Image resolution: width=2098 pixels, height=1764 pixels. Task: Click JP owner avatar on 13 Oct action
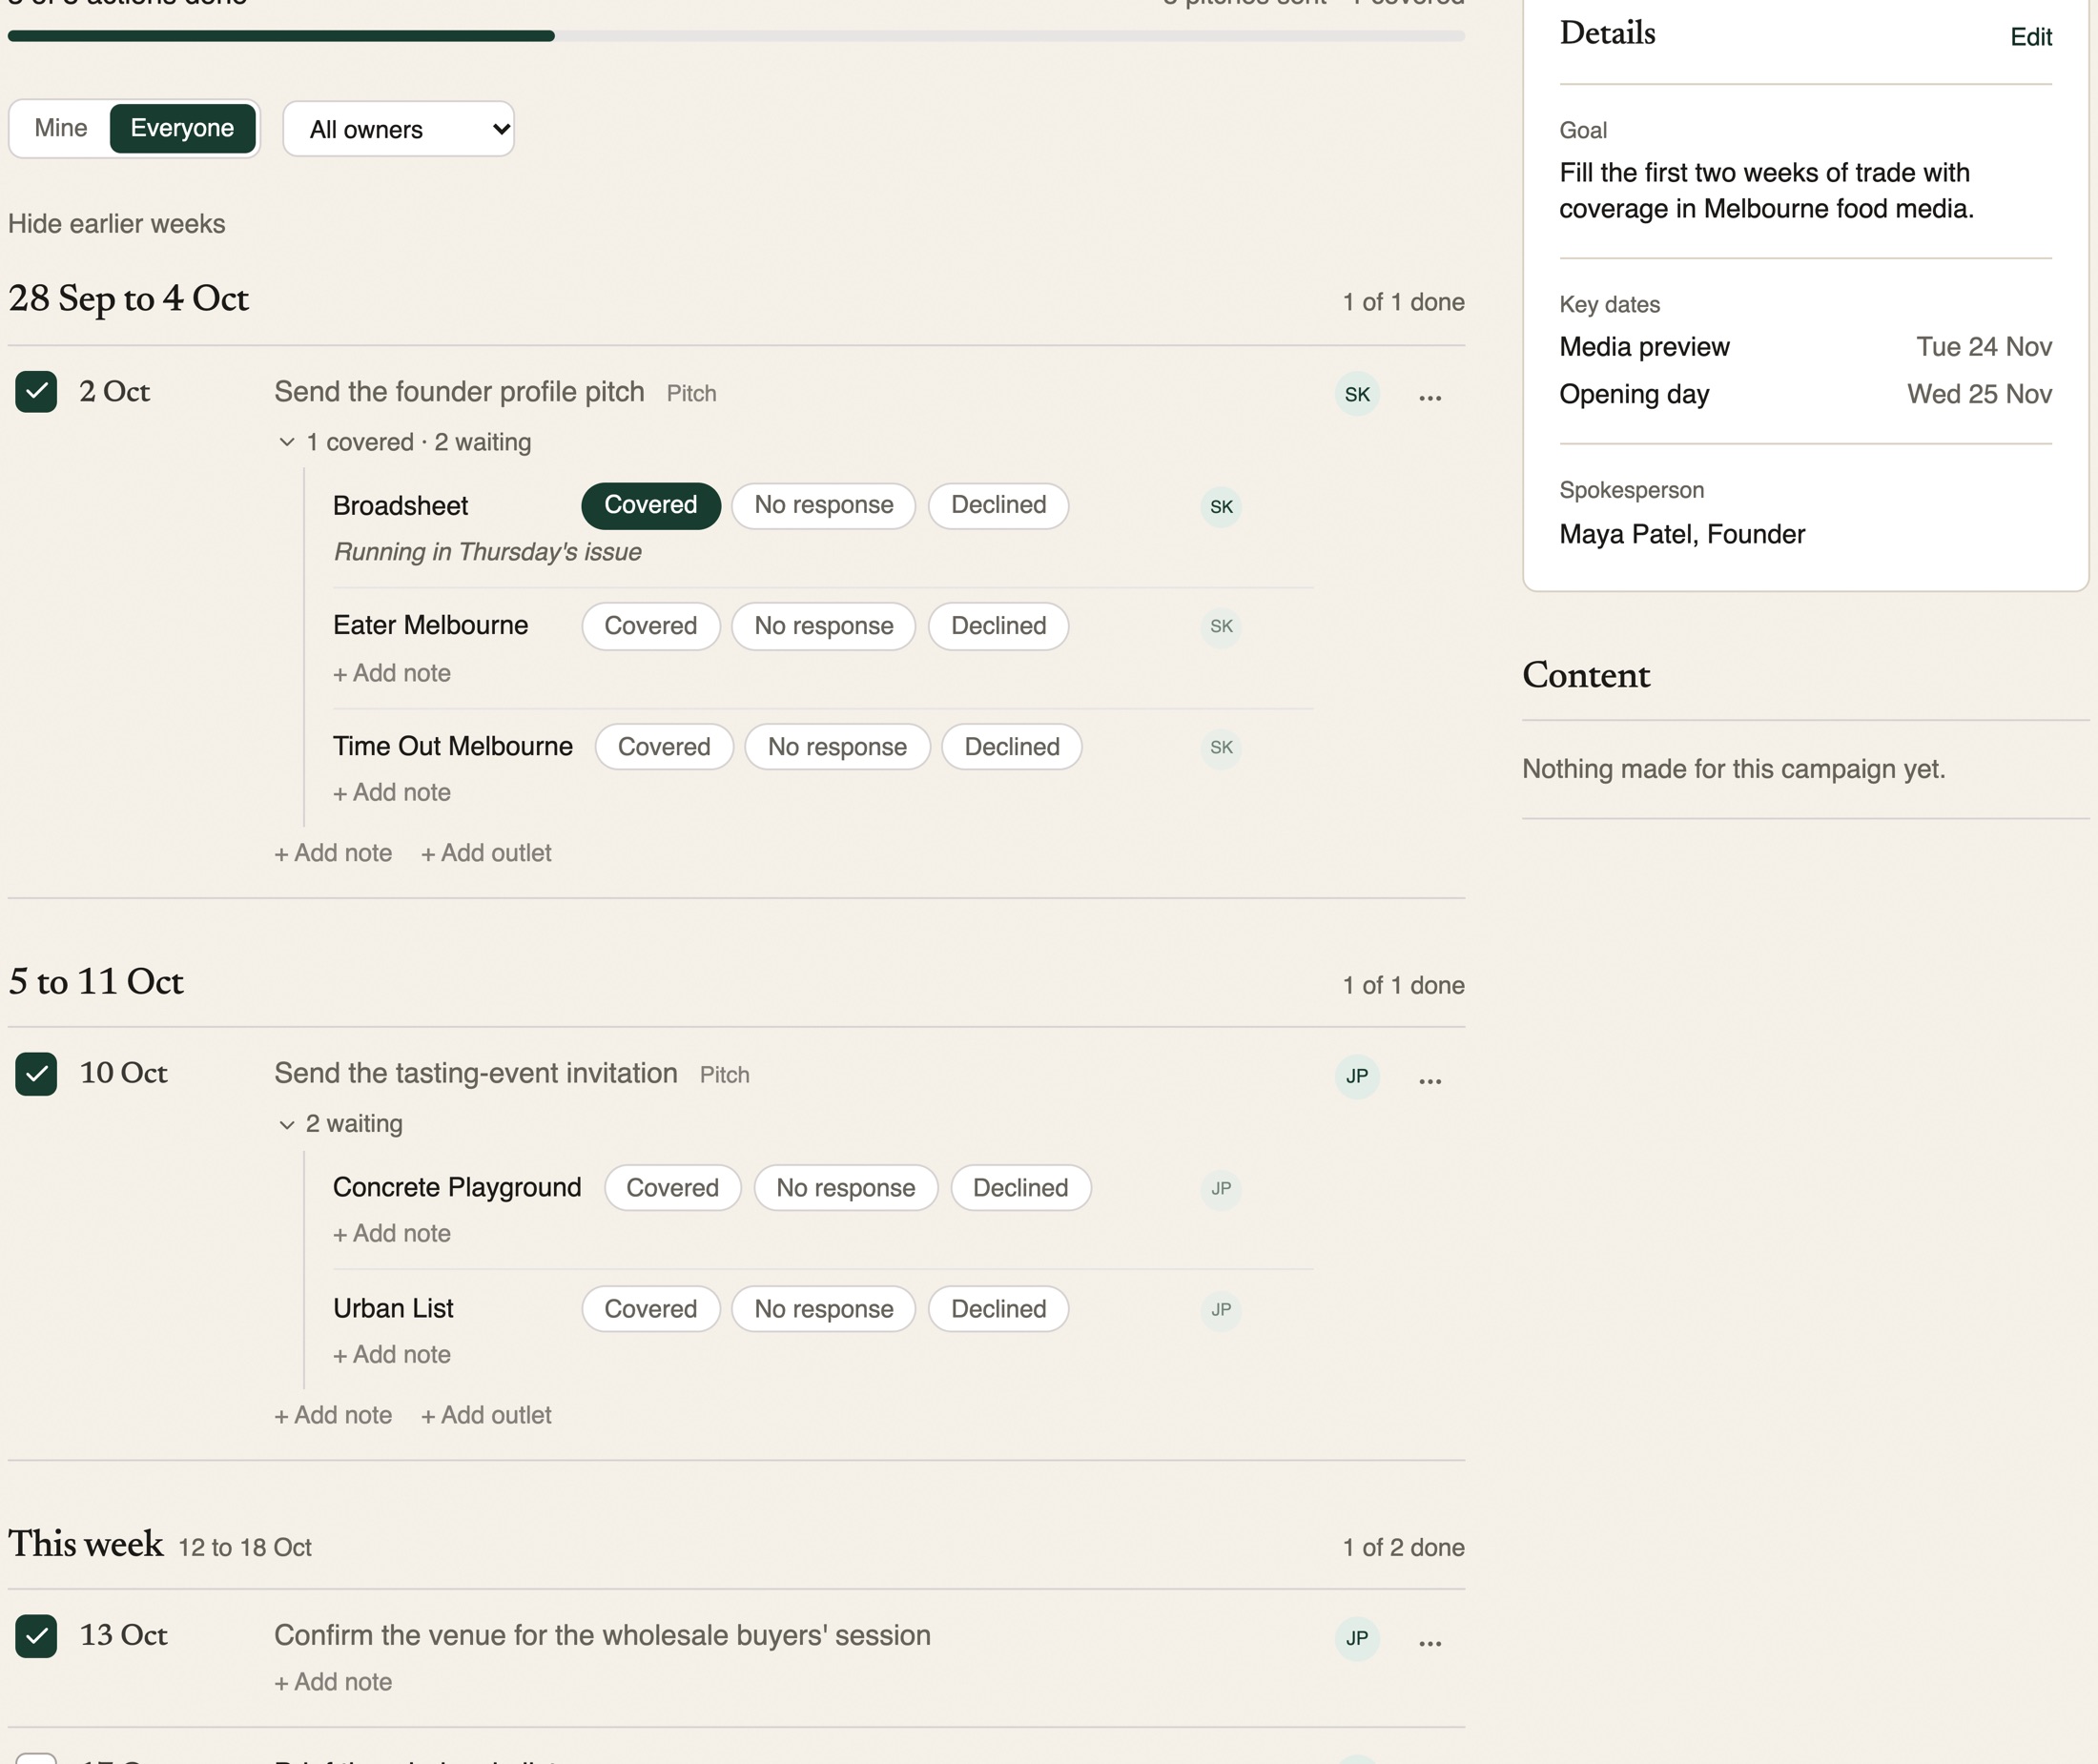1357,1638
